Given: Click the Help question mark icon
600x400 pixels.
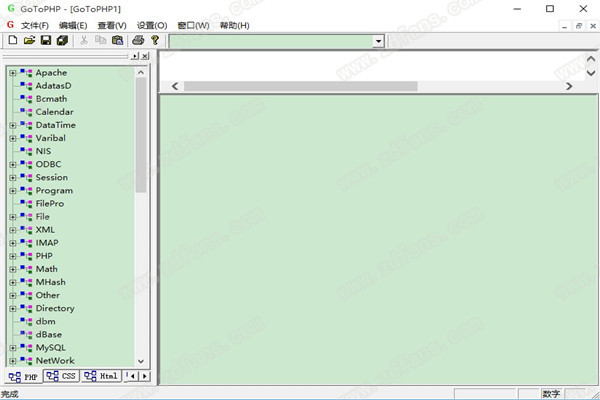Looking at the screenshot, I should click(155, 40).
